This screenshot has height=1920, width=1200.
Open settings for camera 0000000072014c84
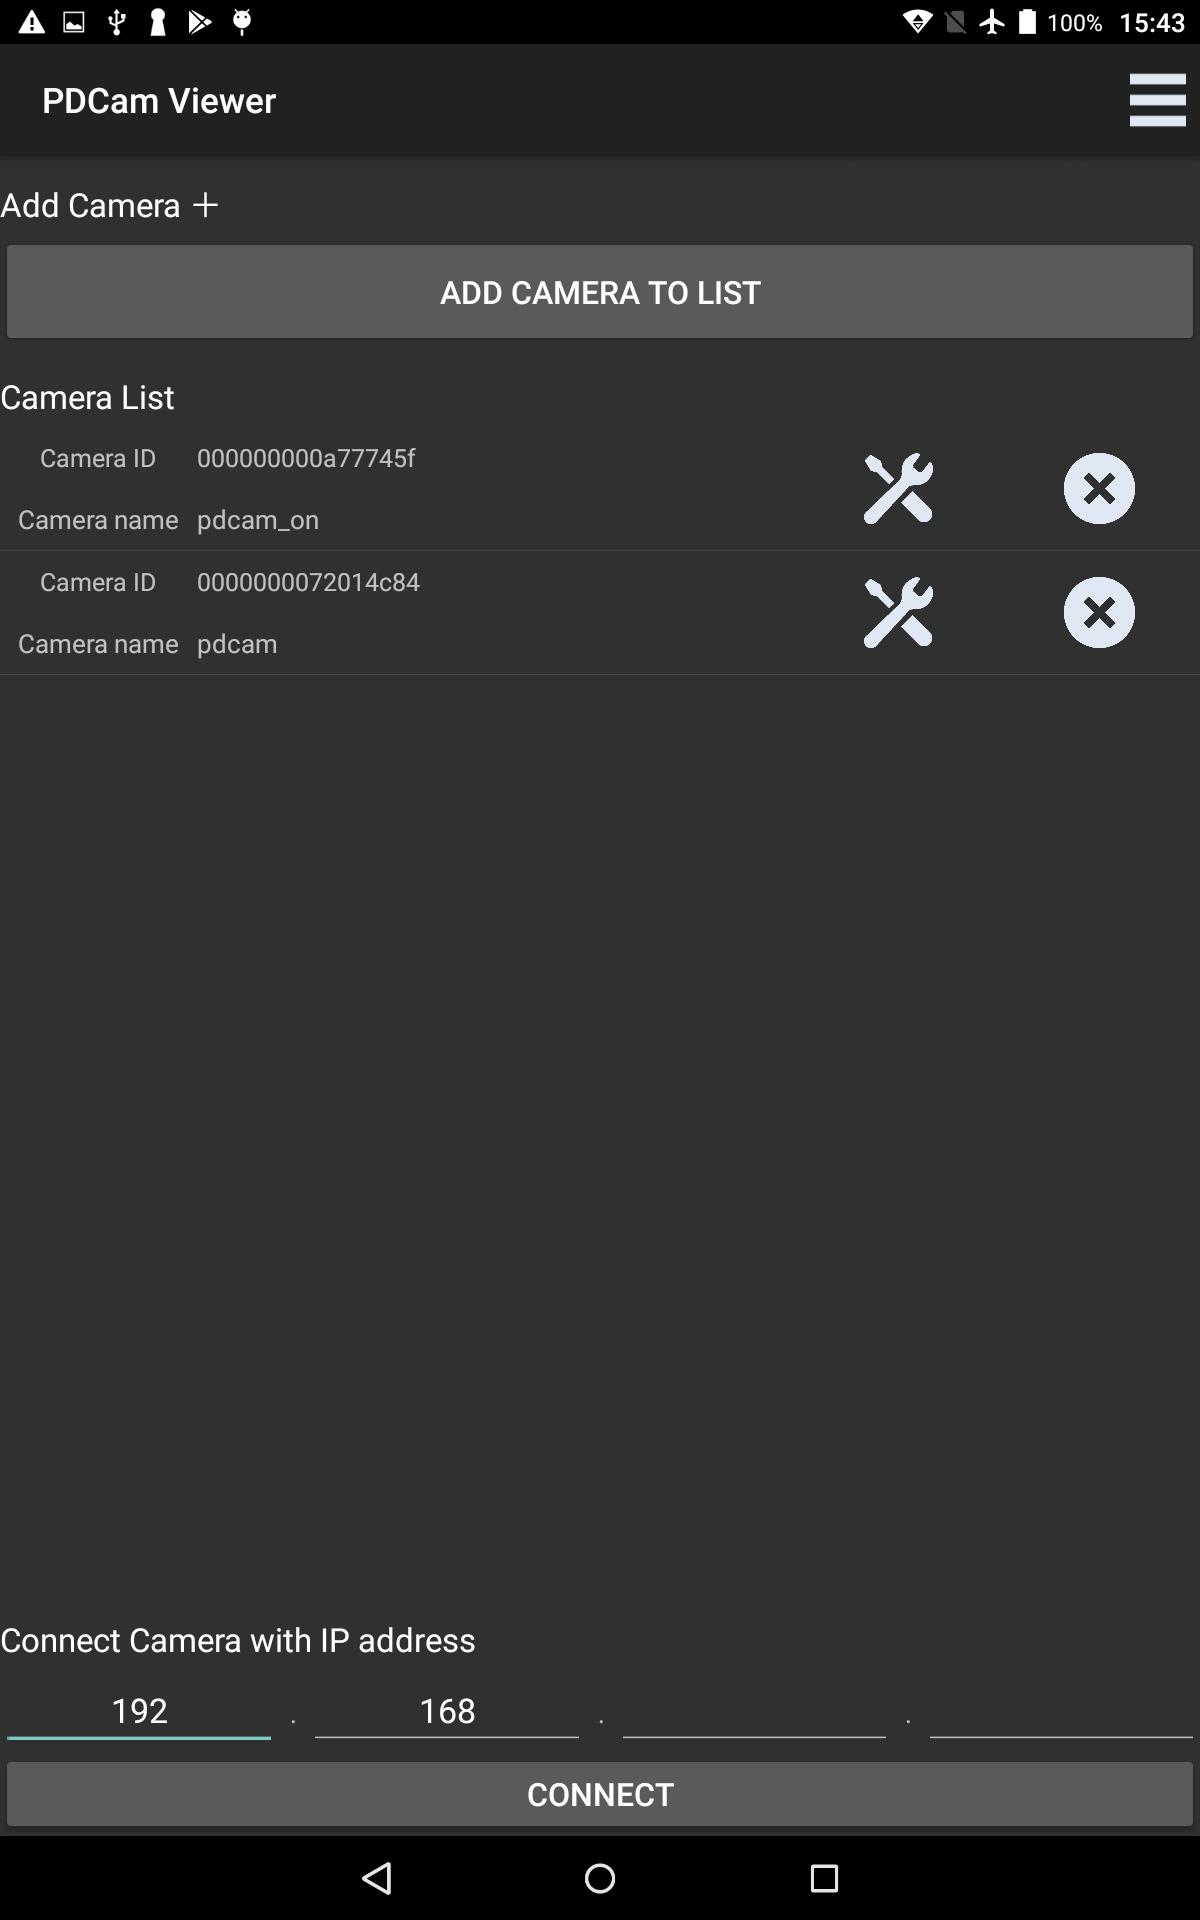tap(898, 613)
